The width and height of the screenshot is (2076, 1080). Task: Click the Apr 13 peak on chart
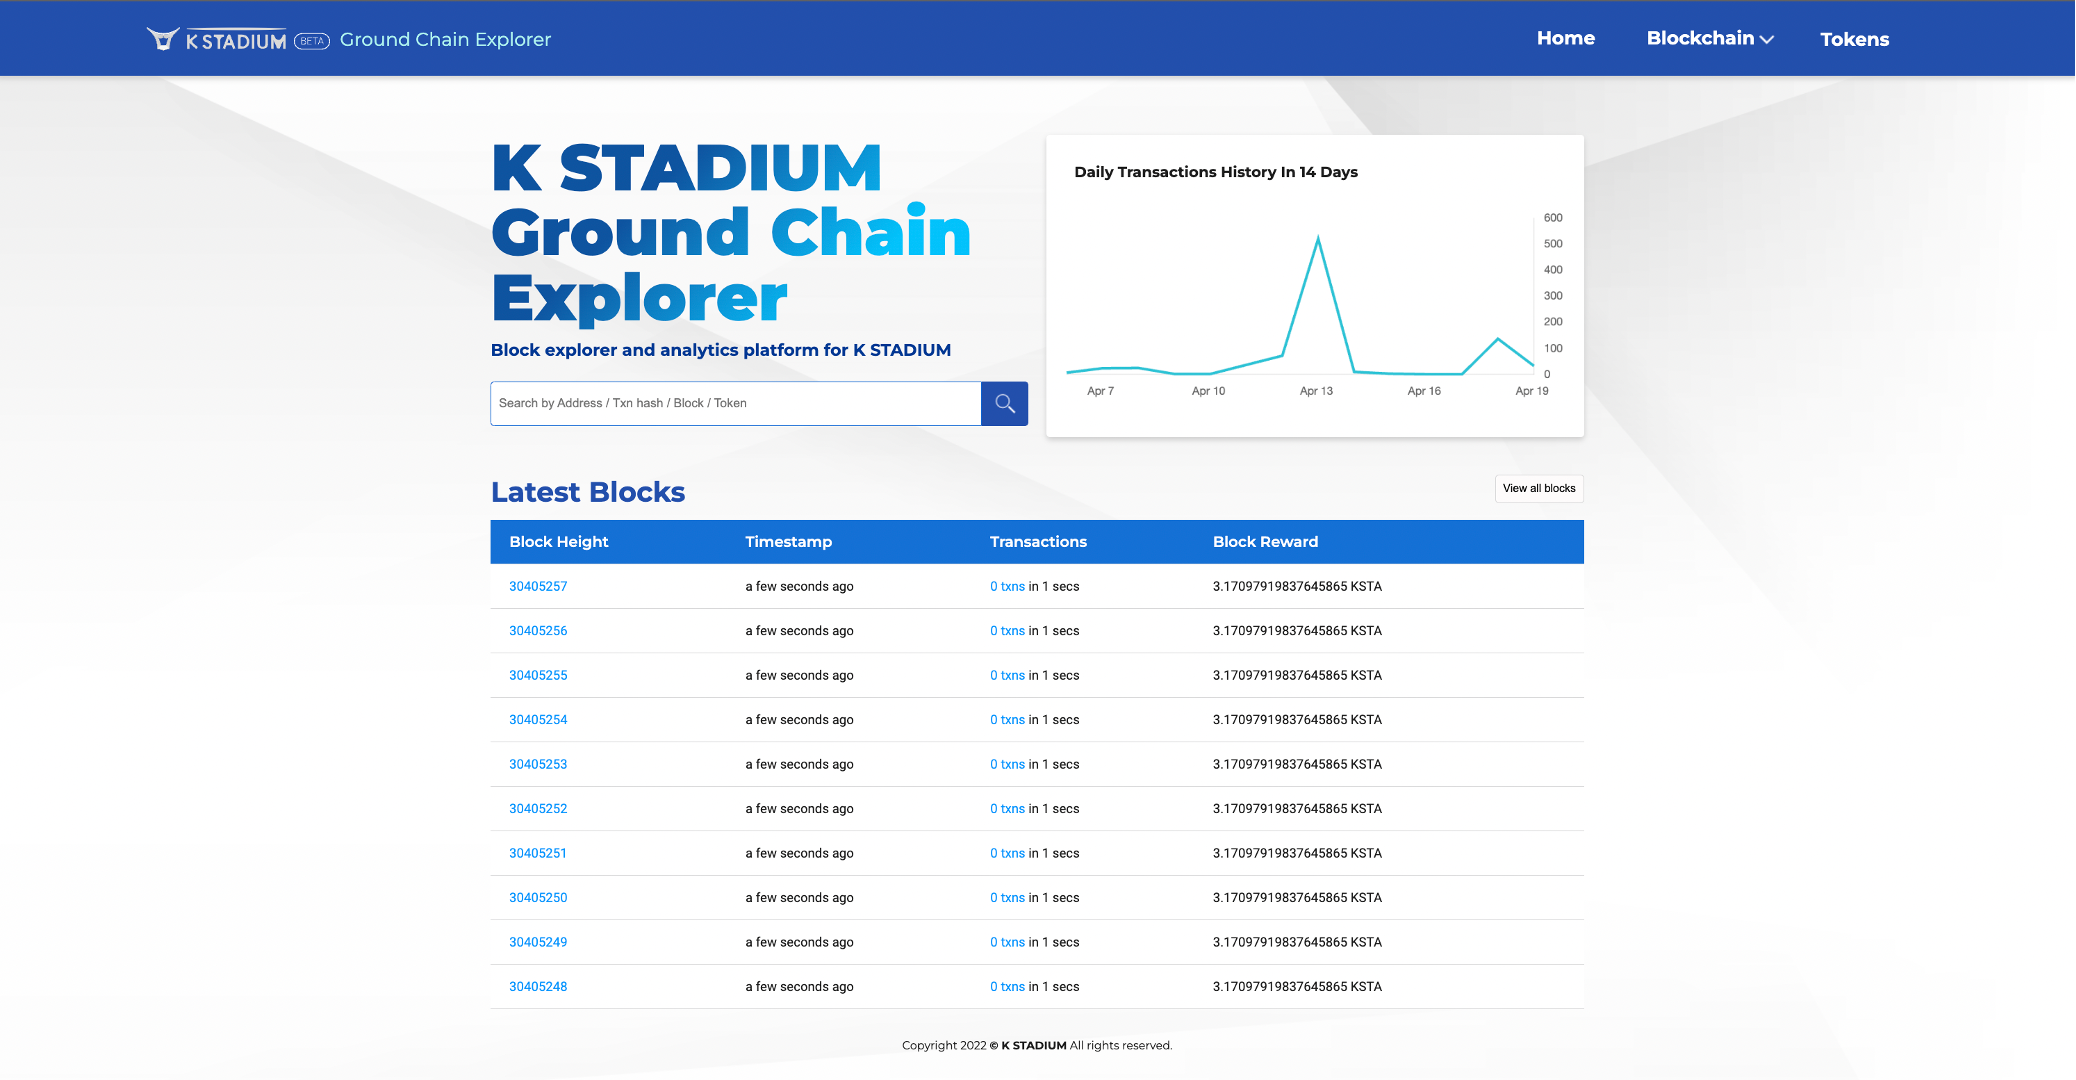[x=1318, y=238]
